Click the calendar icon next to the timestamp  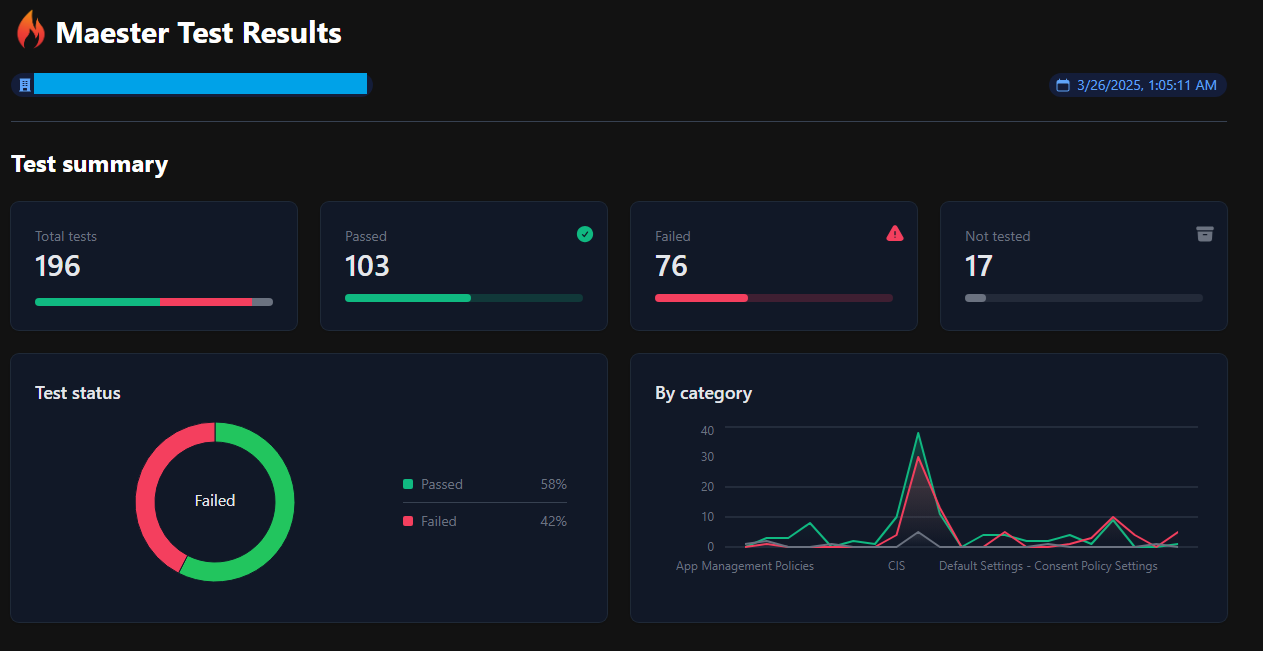tap(1061, 85)
